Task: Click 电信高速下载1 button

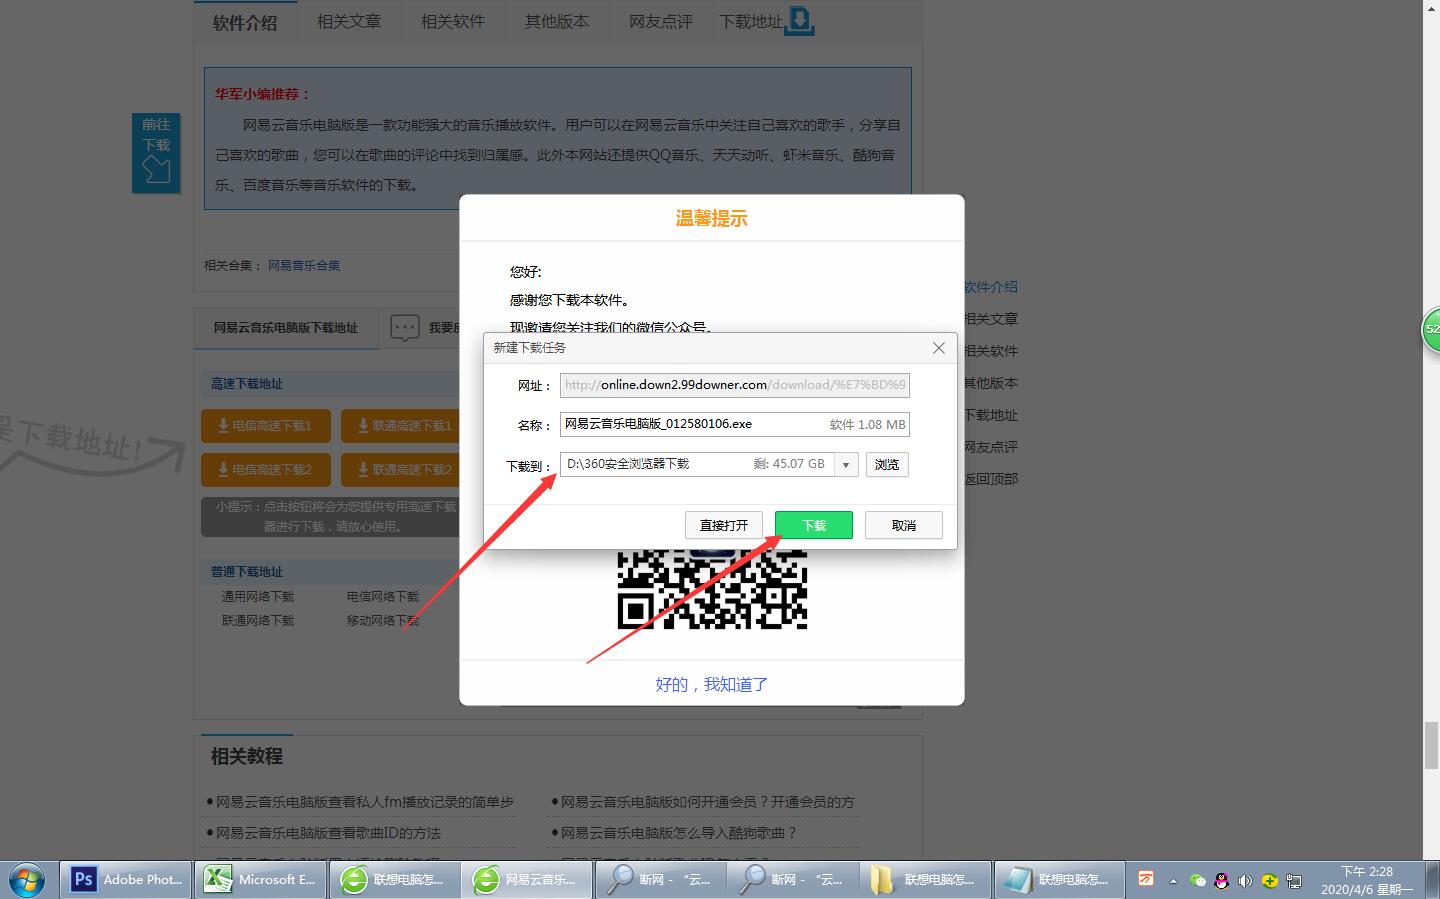Action: click(x=265, y=425)
